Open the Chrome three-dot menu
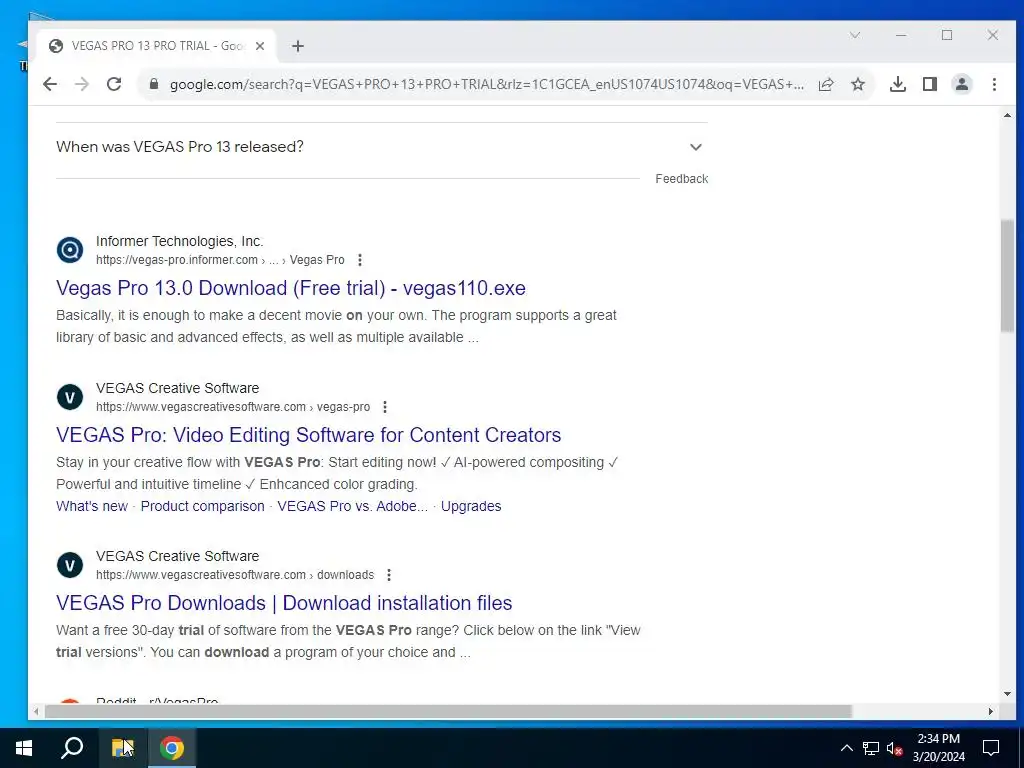Viewport: 1024px width, 768px height. (994, 84)
